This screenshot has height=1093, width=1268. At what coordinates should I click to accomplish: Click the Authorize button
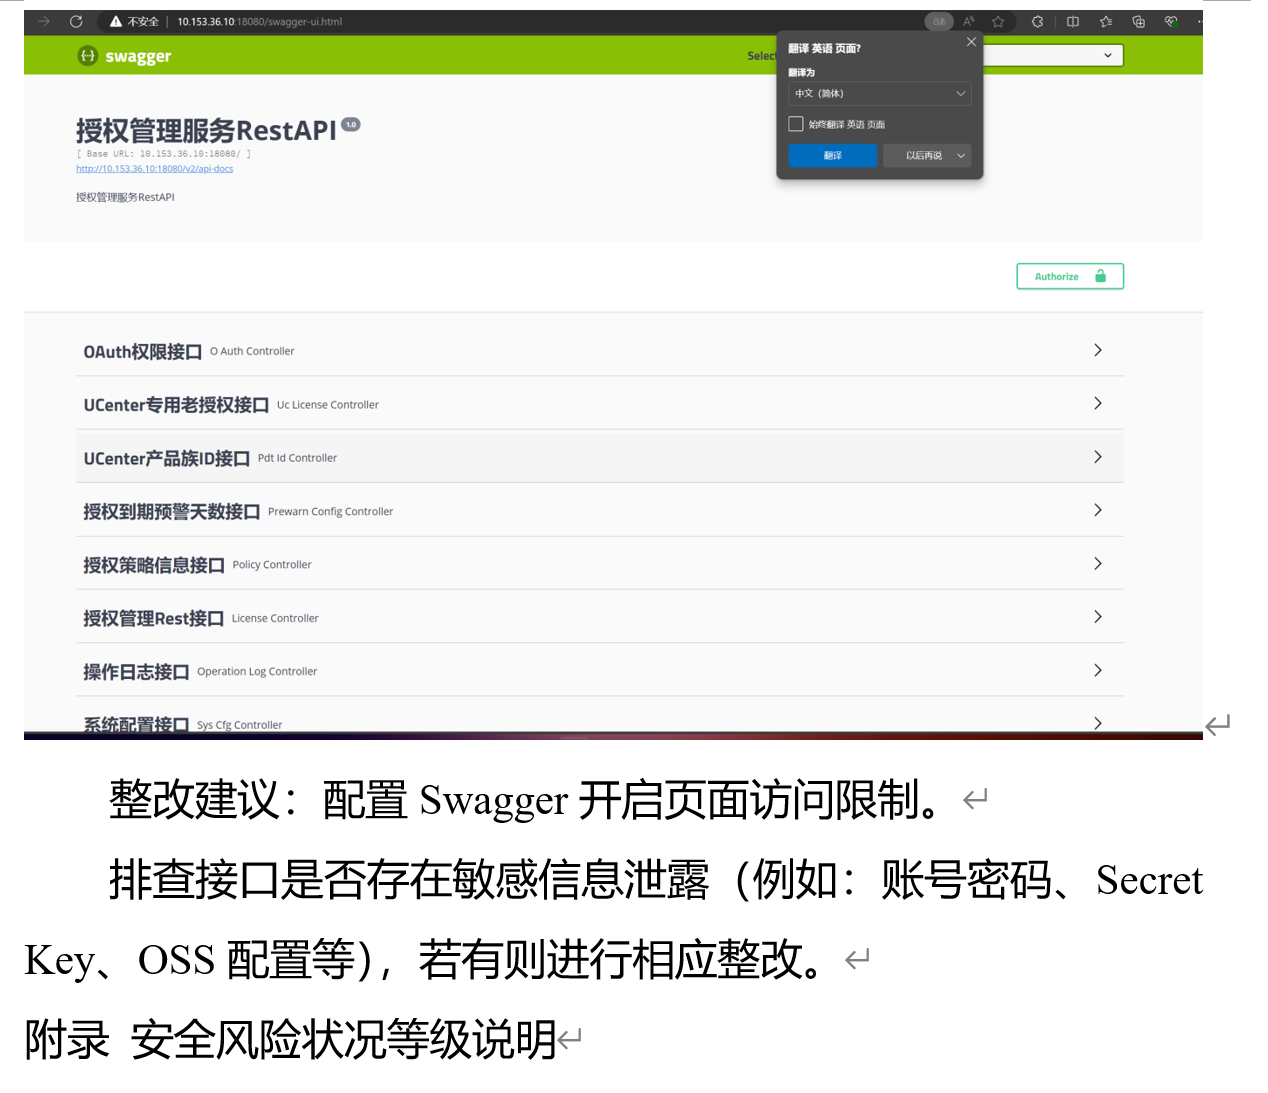pos(1070,276)
